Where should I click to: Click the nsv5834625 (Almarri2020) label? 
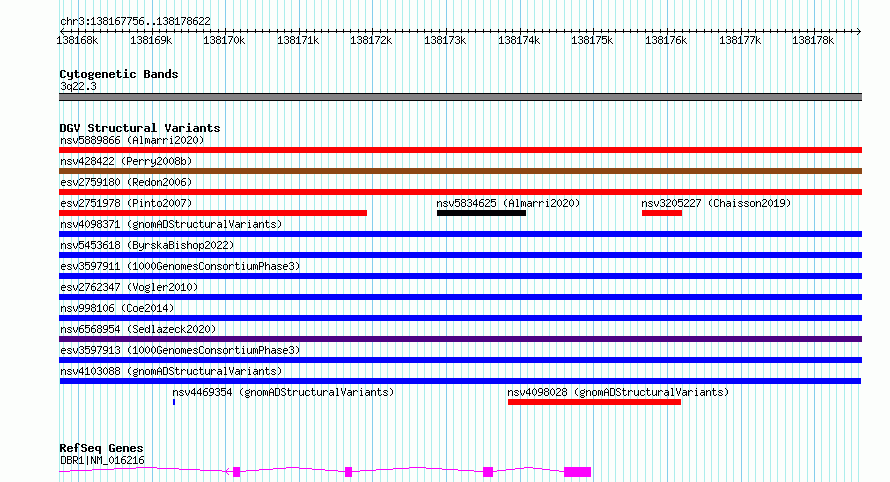[x=508, y=203]
